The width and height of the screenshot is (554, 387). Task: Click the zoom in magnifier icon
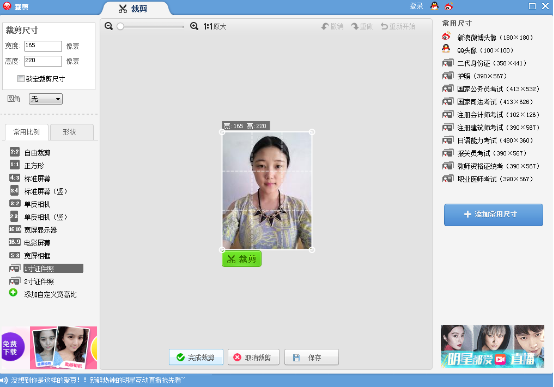tap(194, 26)
